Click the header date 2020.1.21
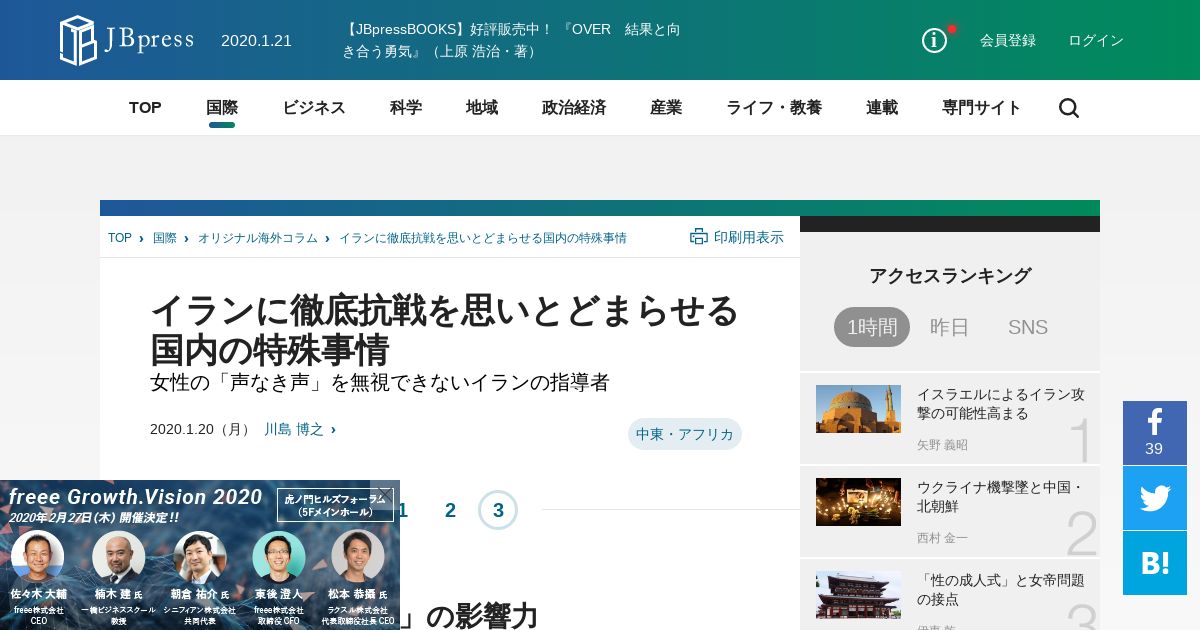The image size is (1200, 630). pyautogui.click(x=256, y=40)
